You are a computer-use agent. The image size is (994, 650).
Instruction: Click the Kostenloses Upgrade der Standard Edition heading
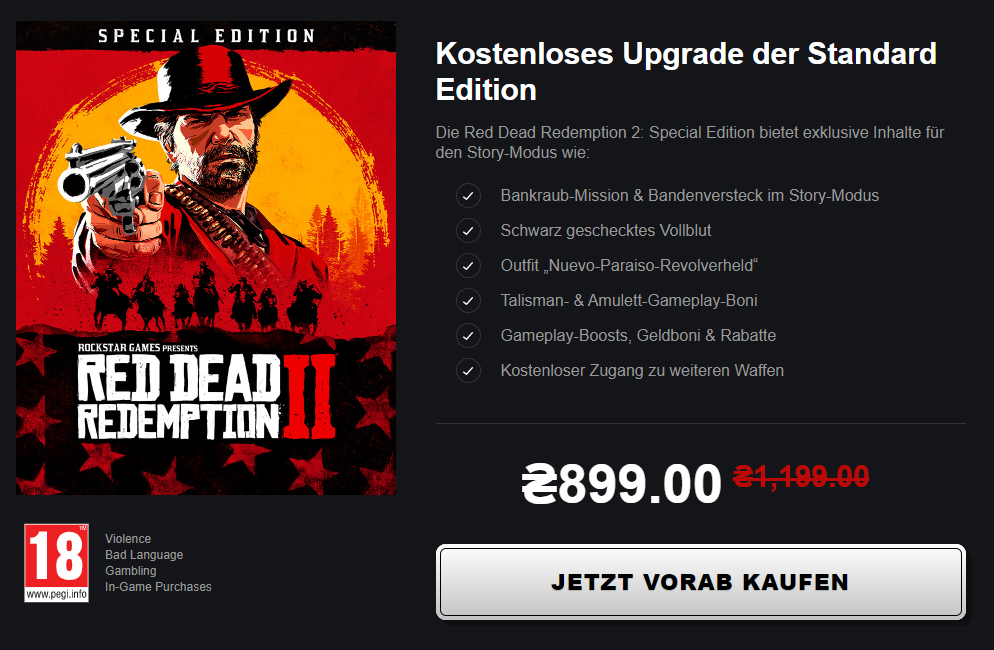pos(686,71)
